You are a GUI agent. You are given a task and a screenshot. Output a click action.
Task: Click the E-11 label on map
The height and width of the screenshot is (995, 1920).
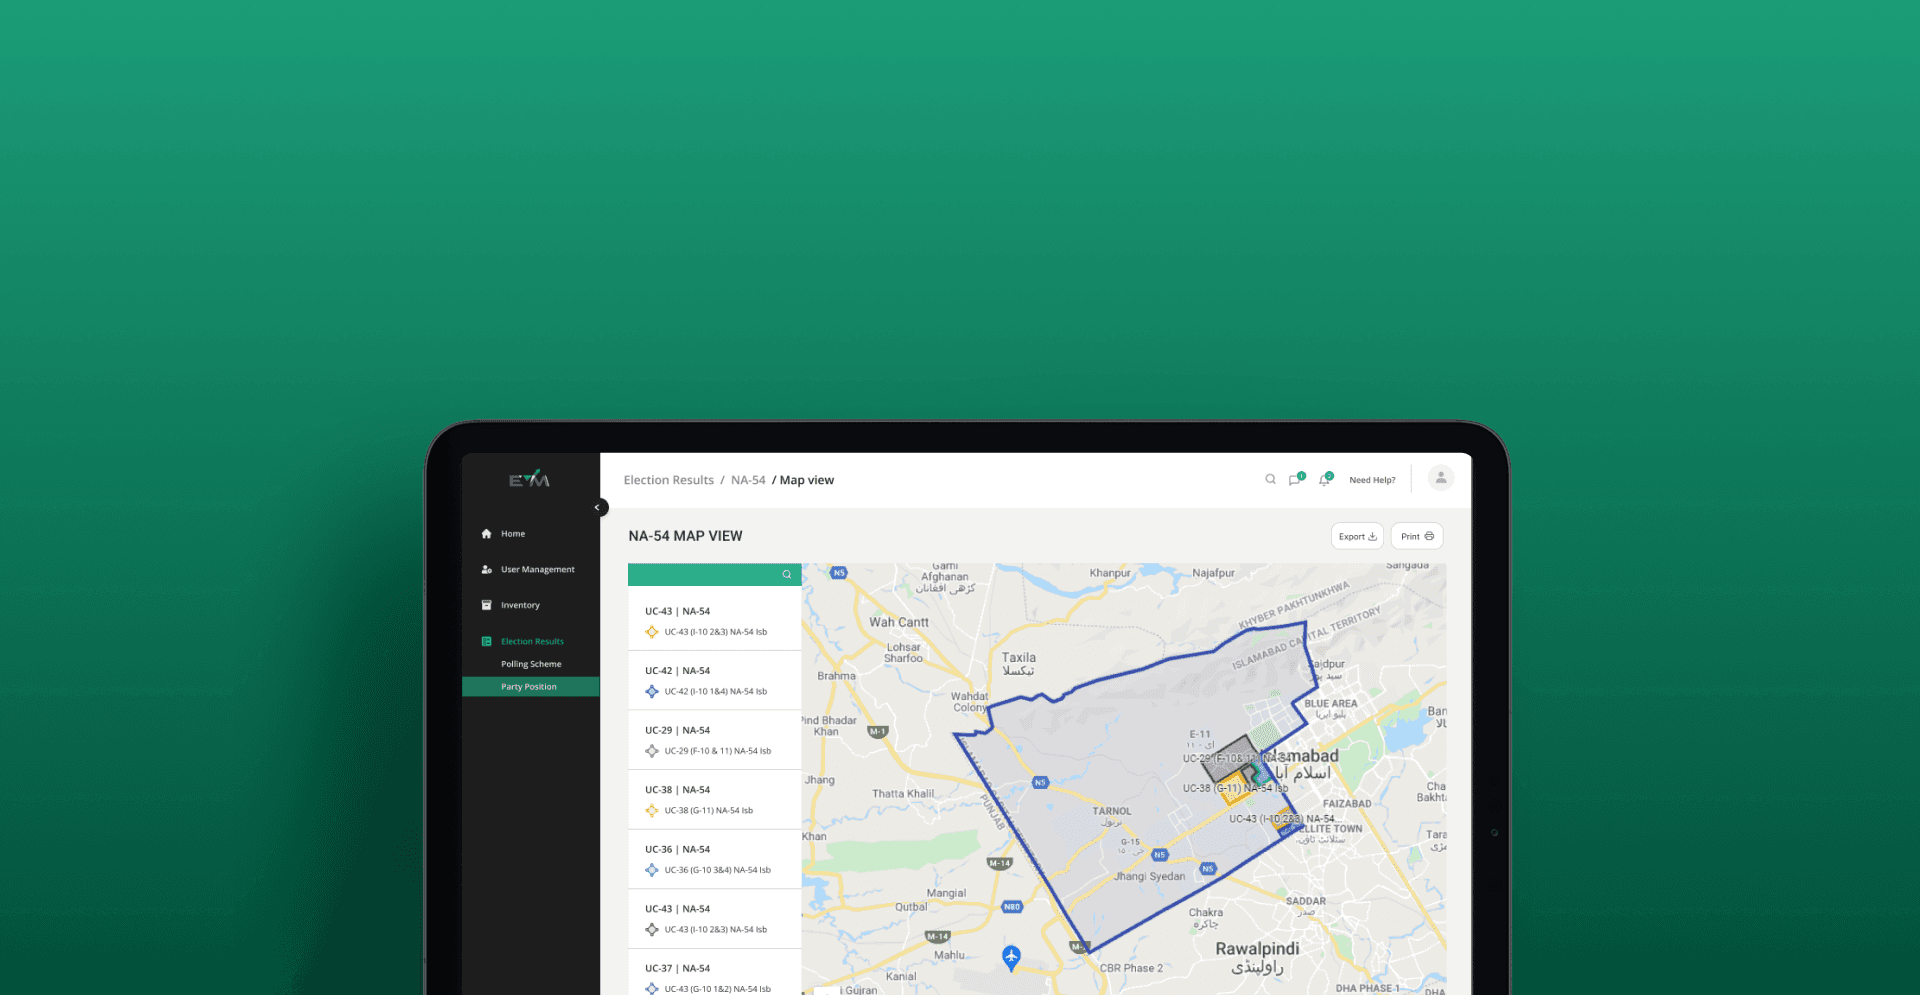click(1200, 735)
